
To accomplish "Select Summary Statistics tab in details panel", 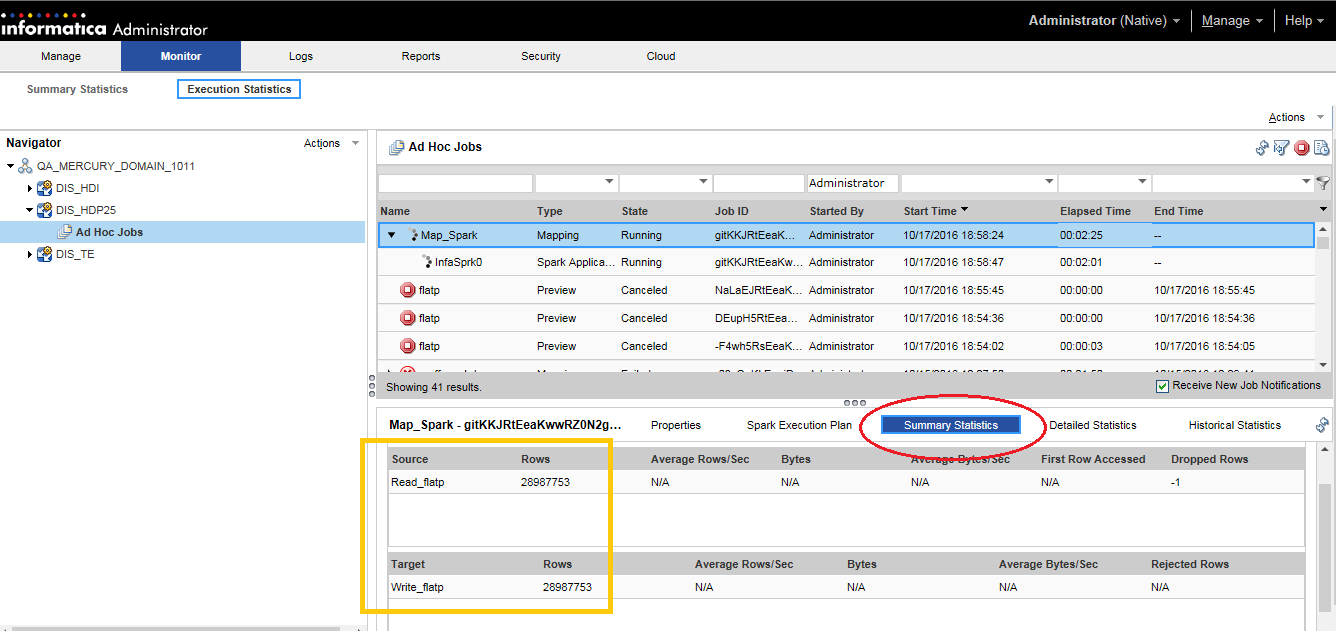I will (x=951, y=425).
